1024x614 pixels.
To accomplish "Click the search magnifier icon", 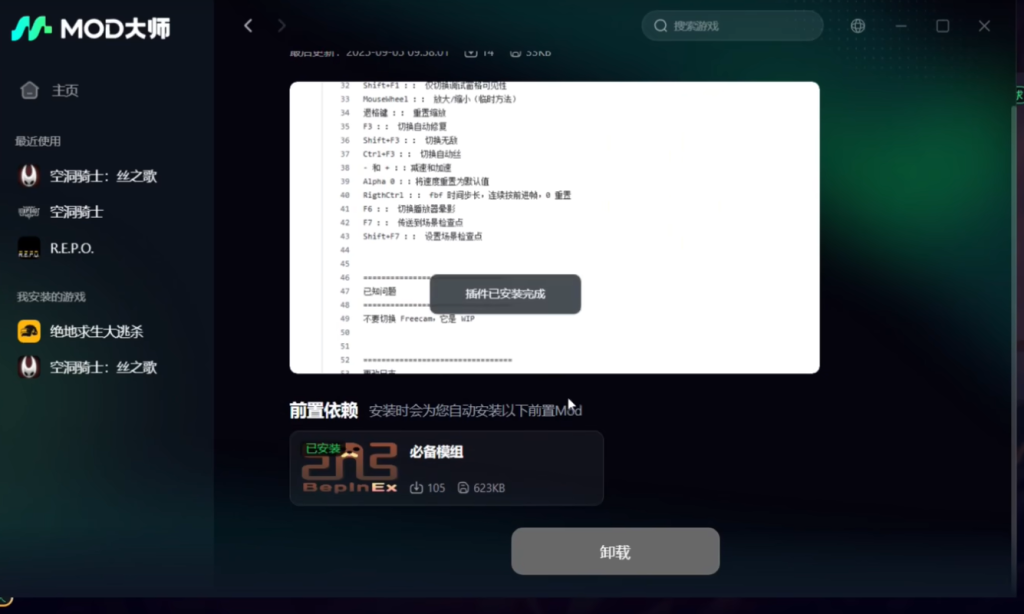I will [660, 25].
